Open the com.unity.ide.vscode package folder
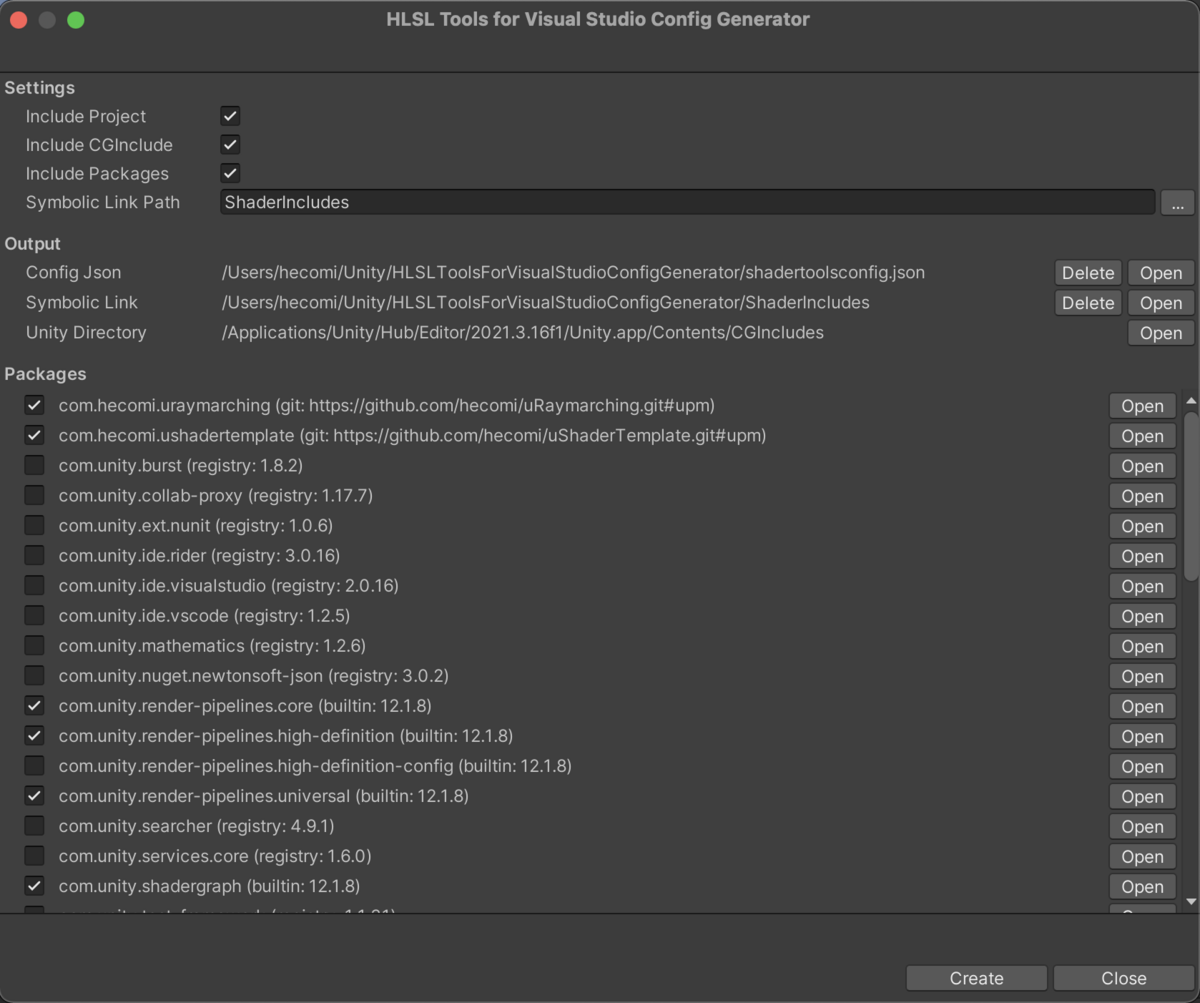This screenshot has width=1200, height=1003. 1142,616
